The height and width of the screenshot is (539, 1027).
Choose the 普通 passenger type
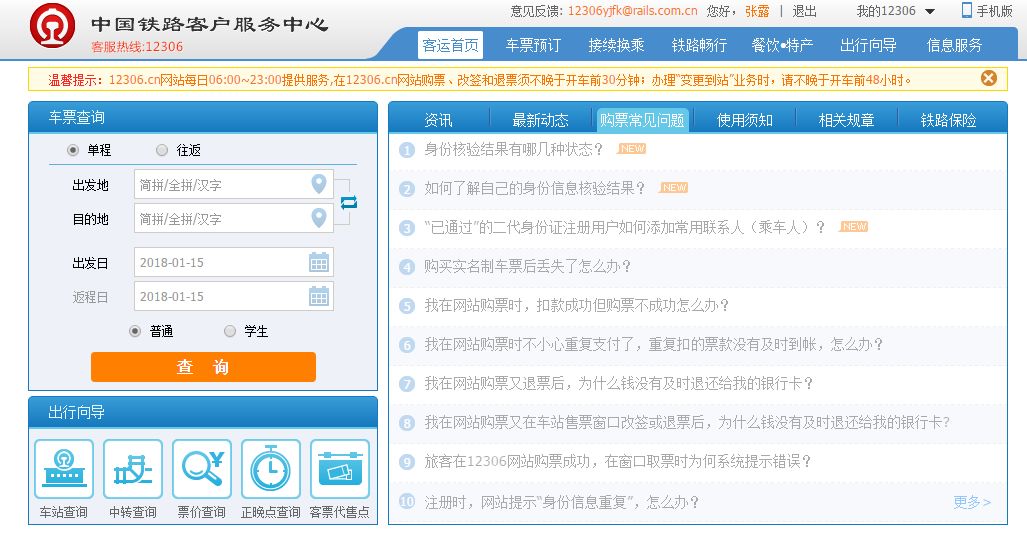click(135, 331)
